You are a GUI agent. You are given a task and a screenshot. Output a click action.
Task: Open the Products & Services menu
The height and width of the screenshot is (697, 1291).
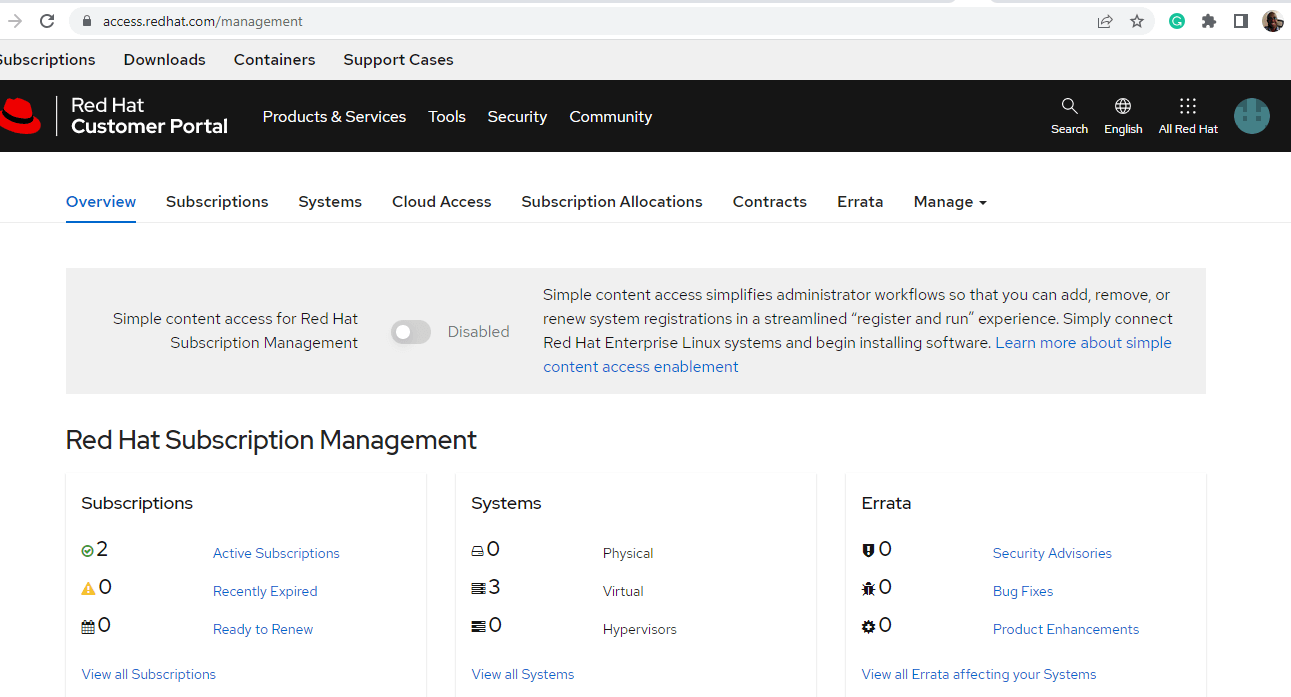point(334,117)
